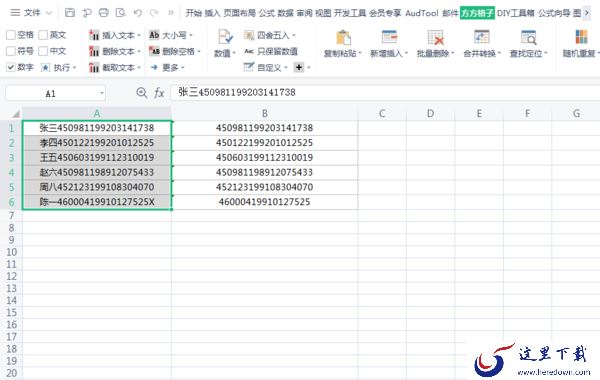Click the 数值 document icon
Viewport: 600px width, 380px height.
(x=225, y=38)
